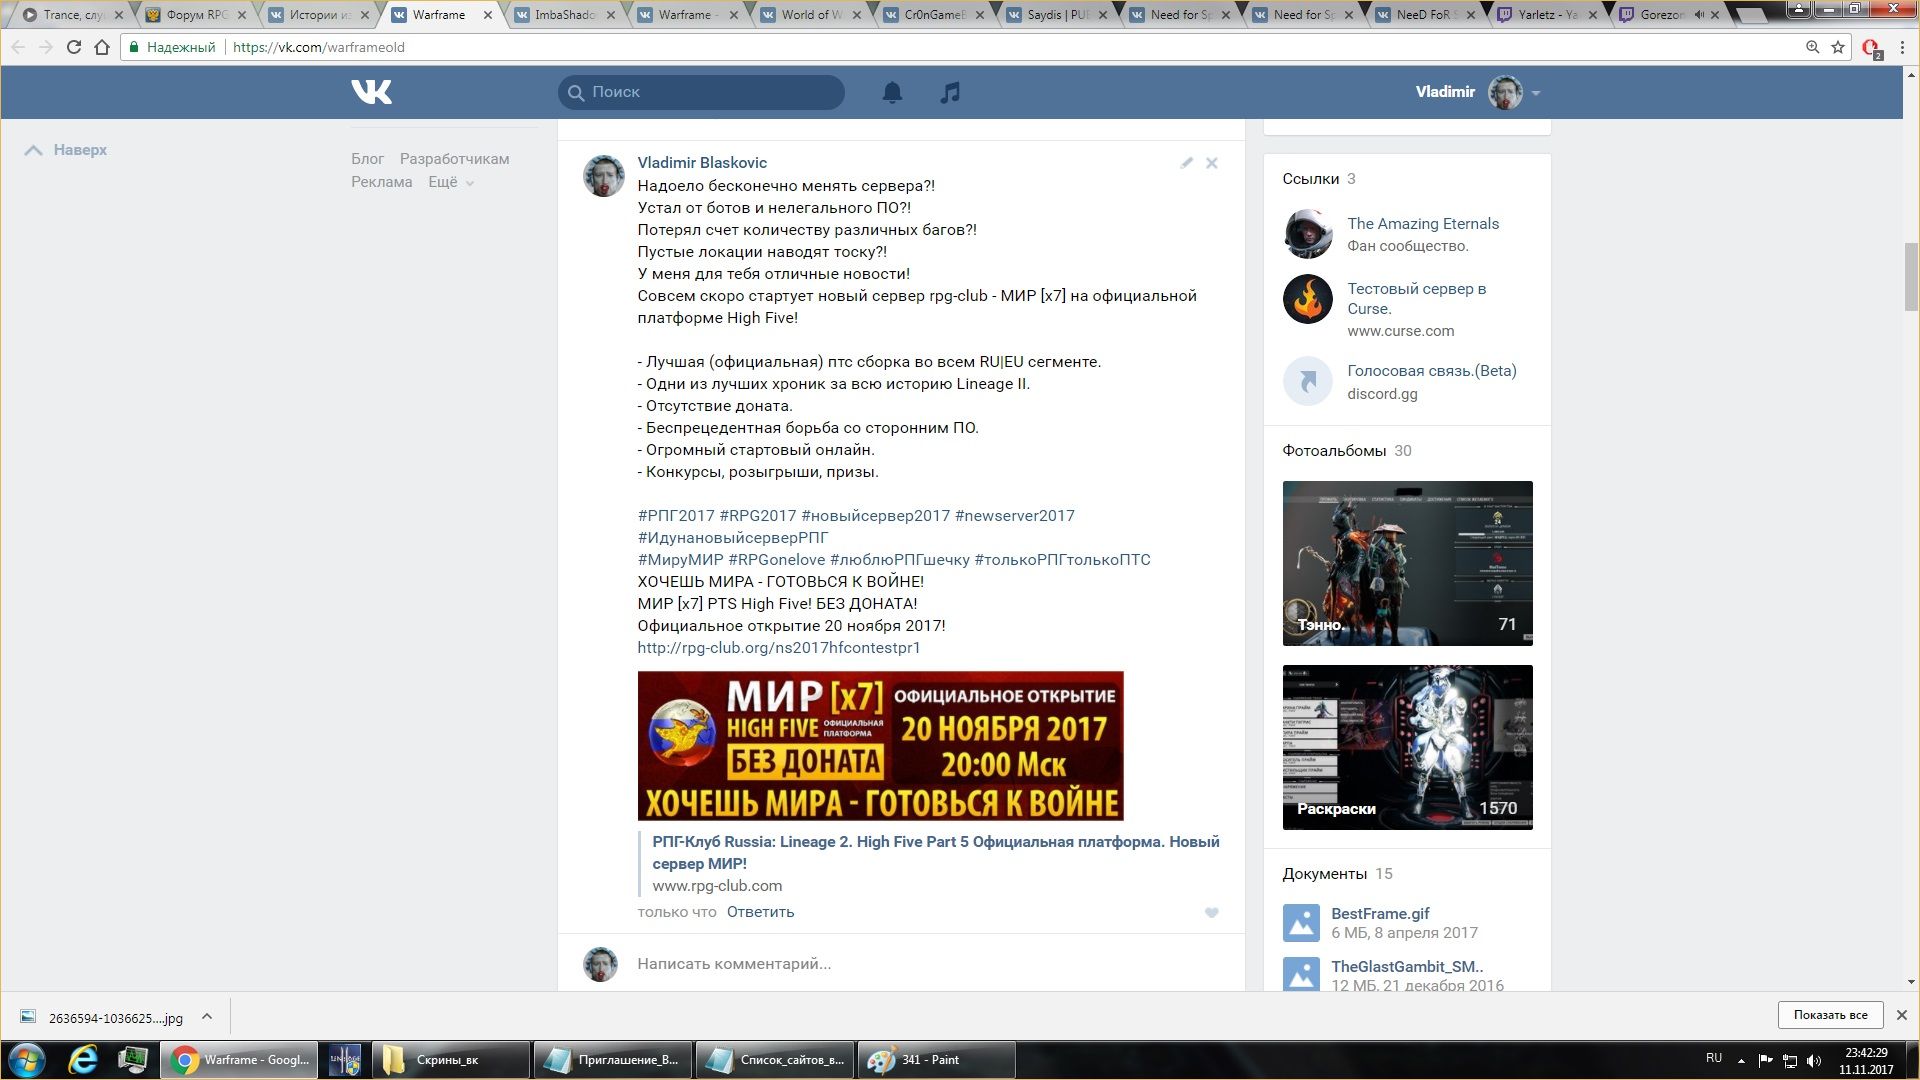Open the Документы section header
Image resolution: width=1920 pixels, height=1080 pixels.
coord(1337,874)
